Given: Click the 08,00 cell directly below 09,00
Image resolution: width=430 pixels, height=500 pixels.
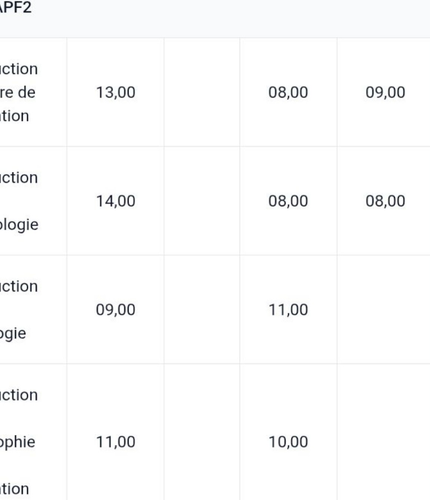Looking at the screenshot, I should 384,201.
